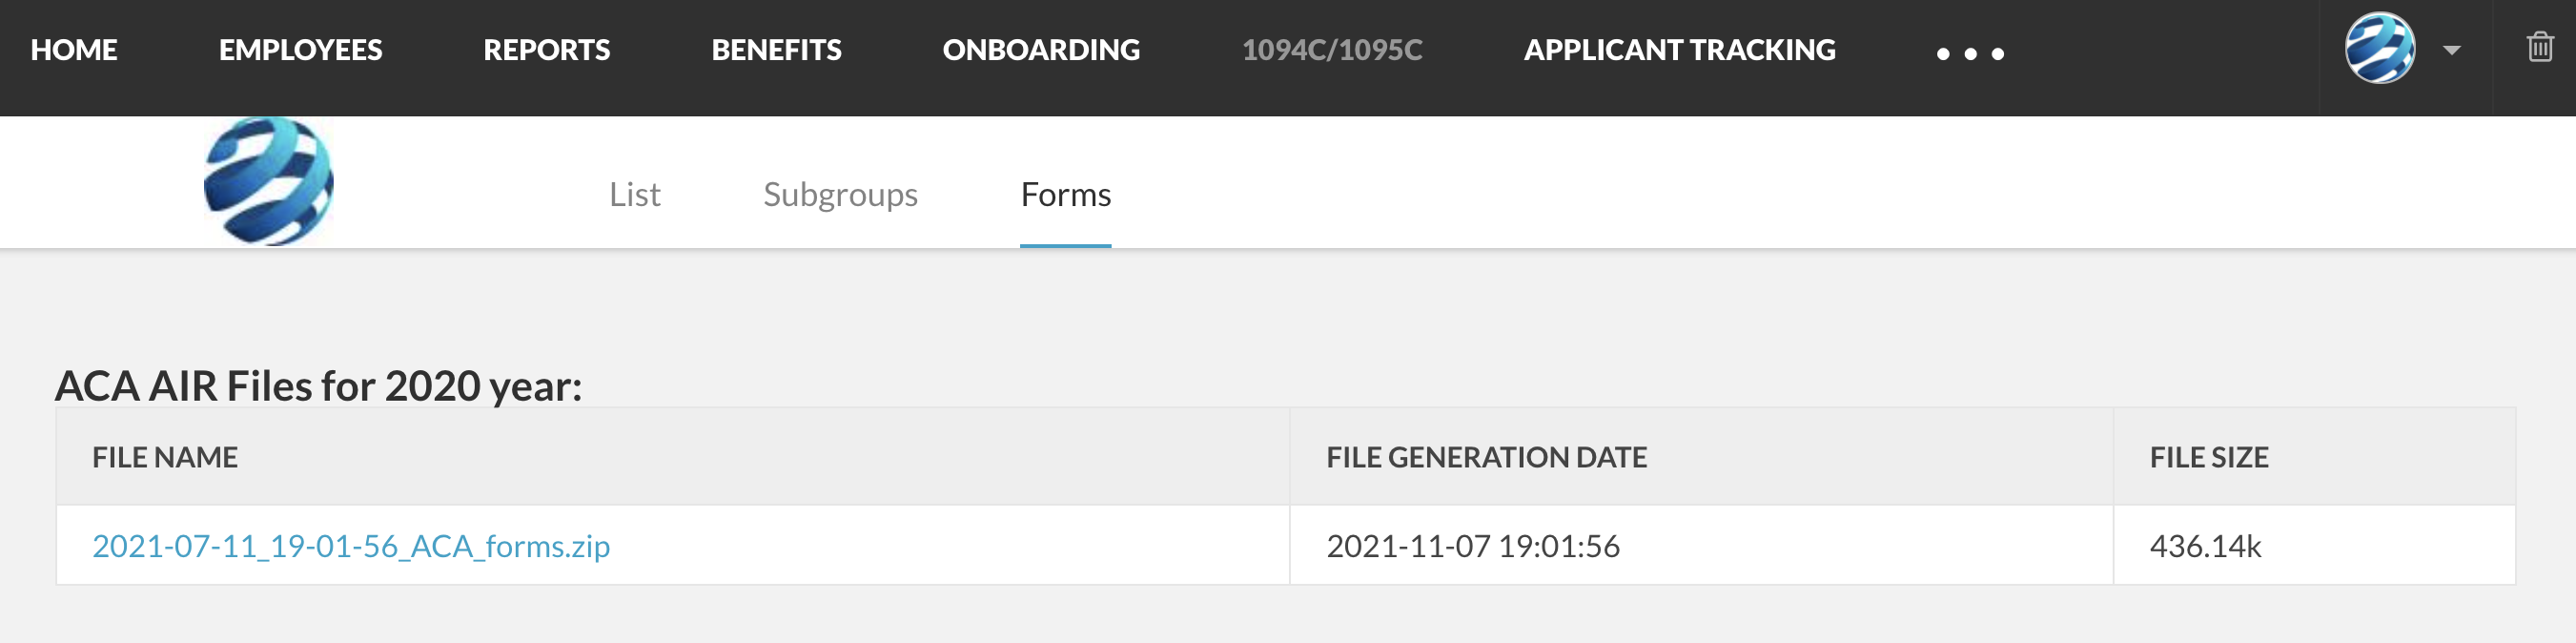The height and width of the screenshot is (643, 2576).
Task: Open the user profile globe avatar
Action: click(x=2380, y=48)
